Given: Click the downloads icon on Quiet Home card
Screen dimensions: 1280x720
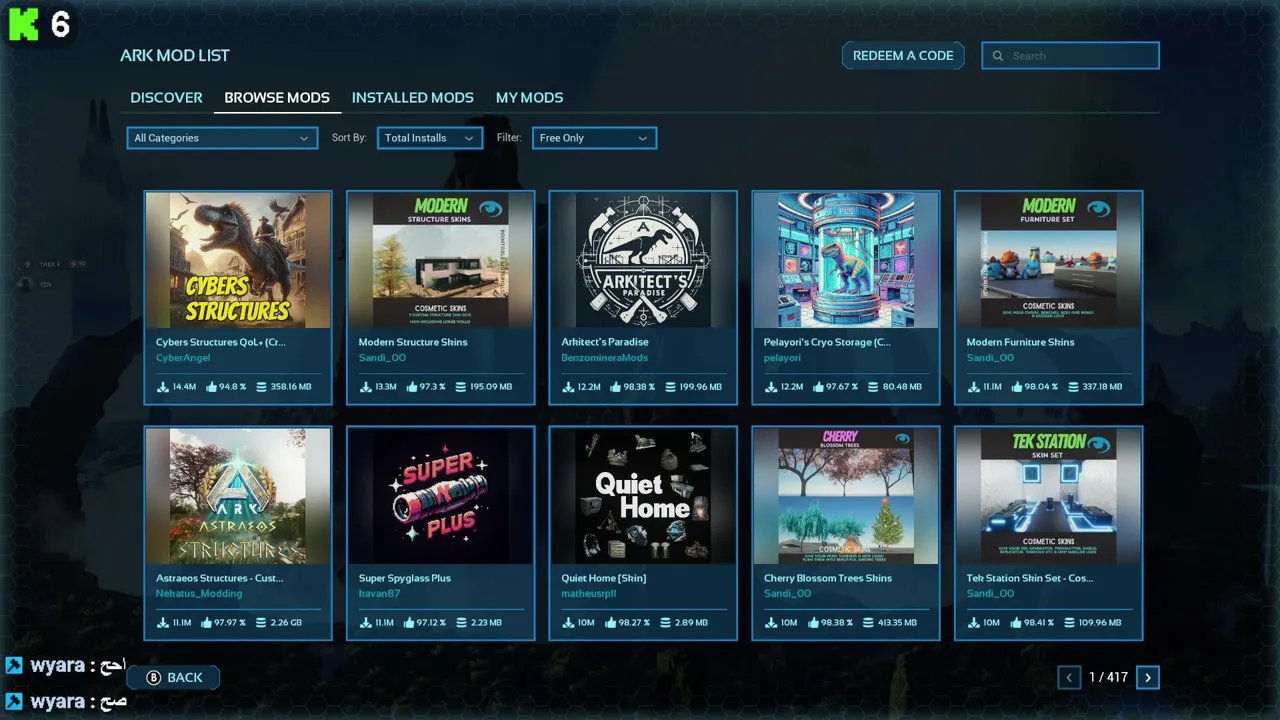Looking at the screenshot, I should (x=568, y=623).
